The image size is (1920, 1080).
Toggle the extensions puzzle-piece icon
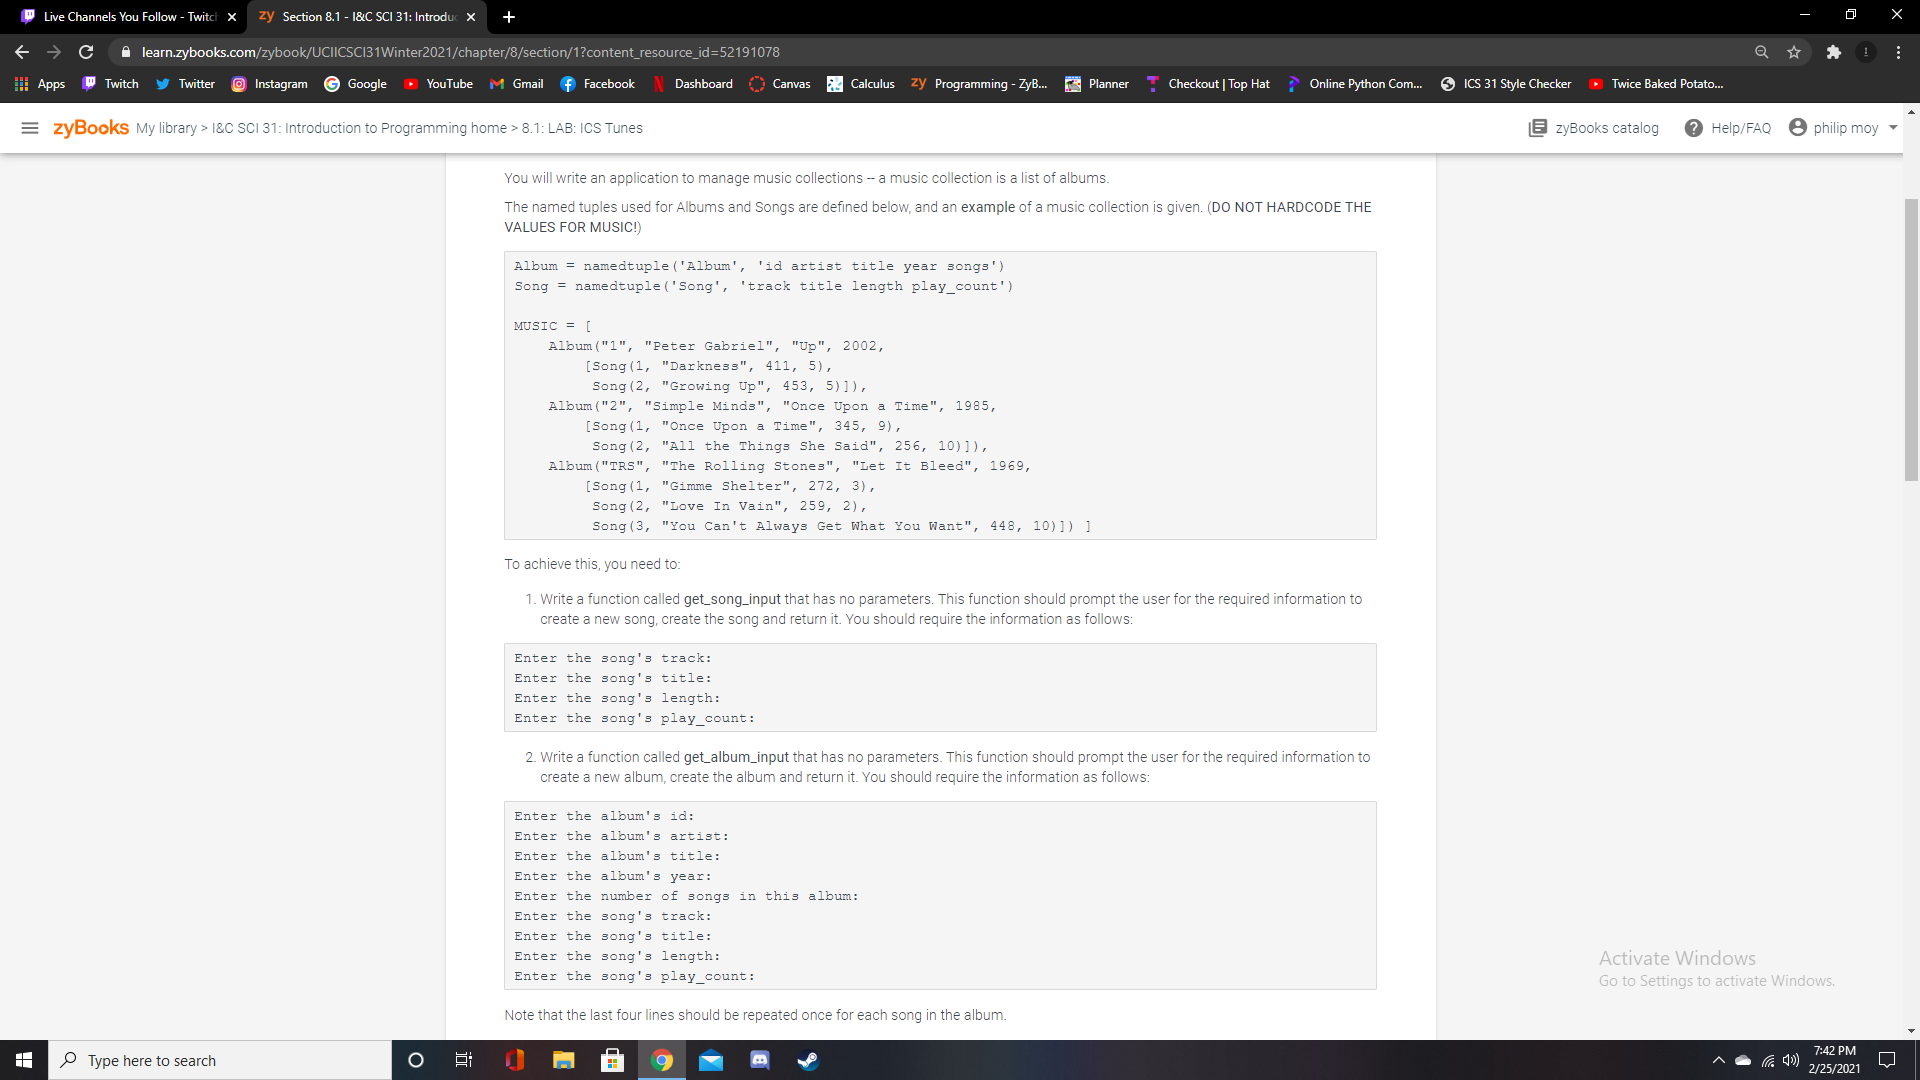[x=1835, y=52]
